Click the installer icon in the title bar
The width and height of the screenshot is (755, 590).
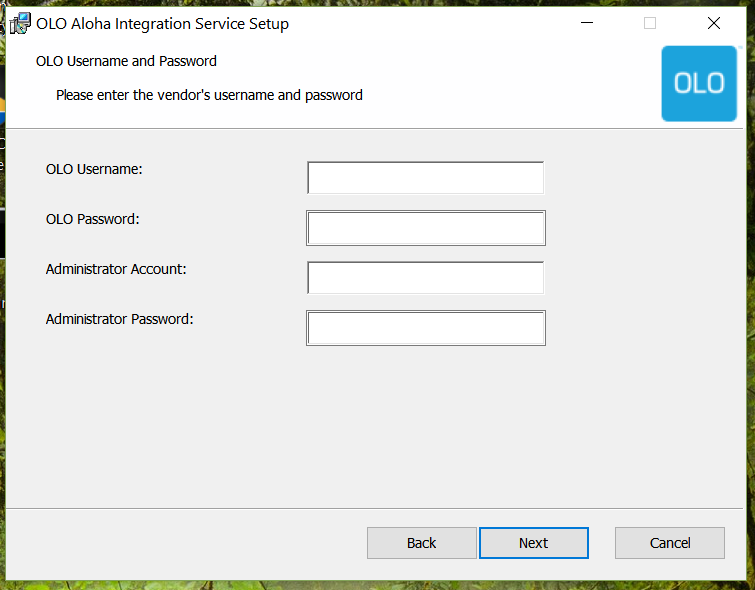point(20,24)
